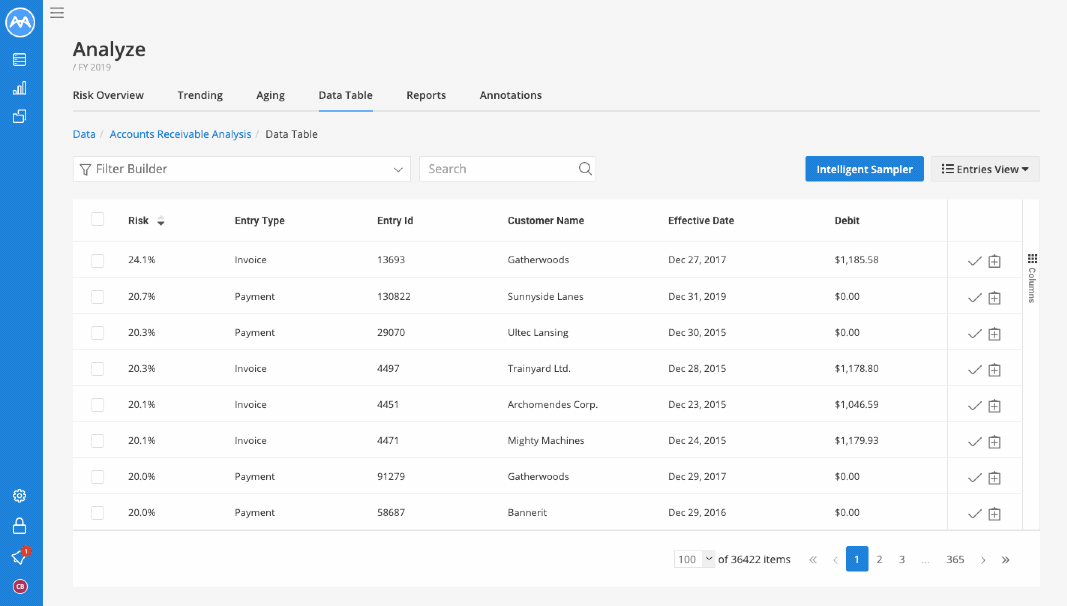This screenshot has width=1067, height=606.
Task: Check the Ultec Lansing row checkbox
Action: coord(97,333)
